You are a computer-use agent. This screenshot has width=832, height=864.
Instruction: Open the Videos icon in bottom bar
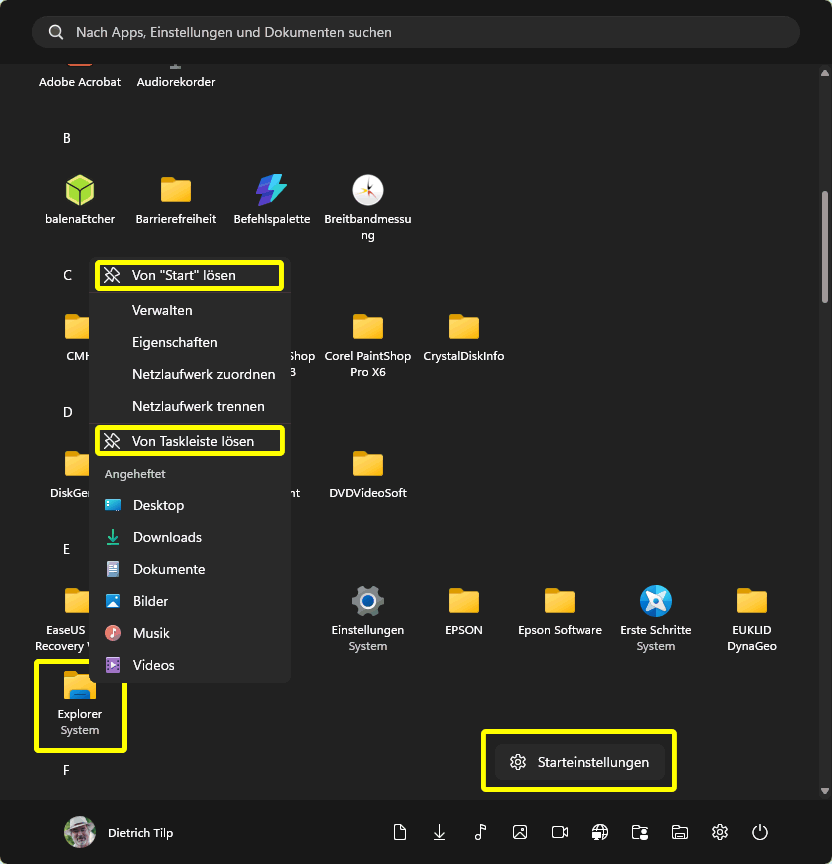tap(560, 832)
